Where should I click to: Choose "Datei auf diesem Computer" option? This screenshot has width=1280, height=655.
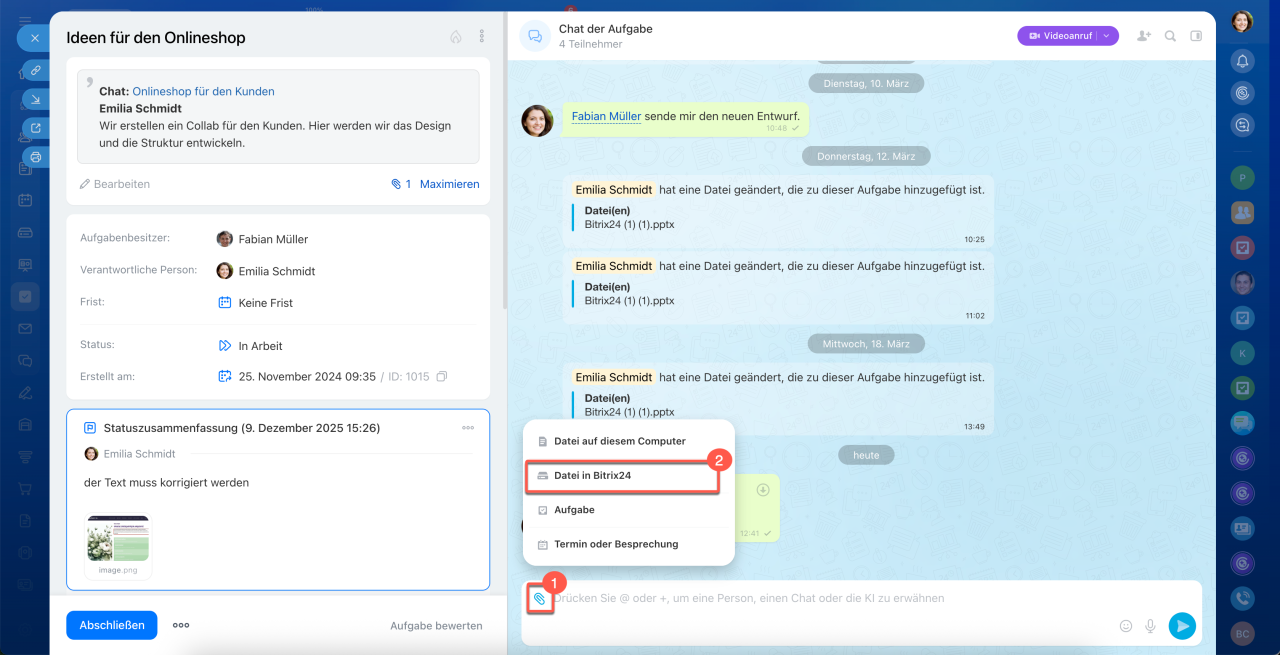(x=619, y=441)
